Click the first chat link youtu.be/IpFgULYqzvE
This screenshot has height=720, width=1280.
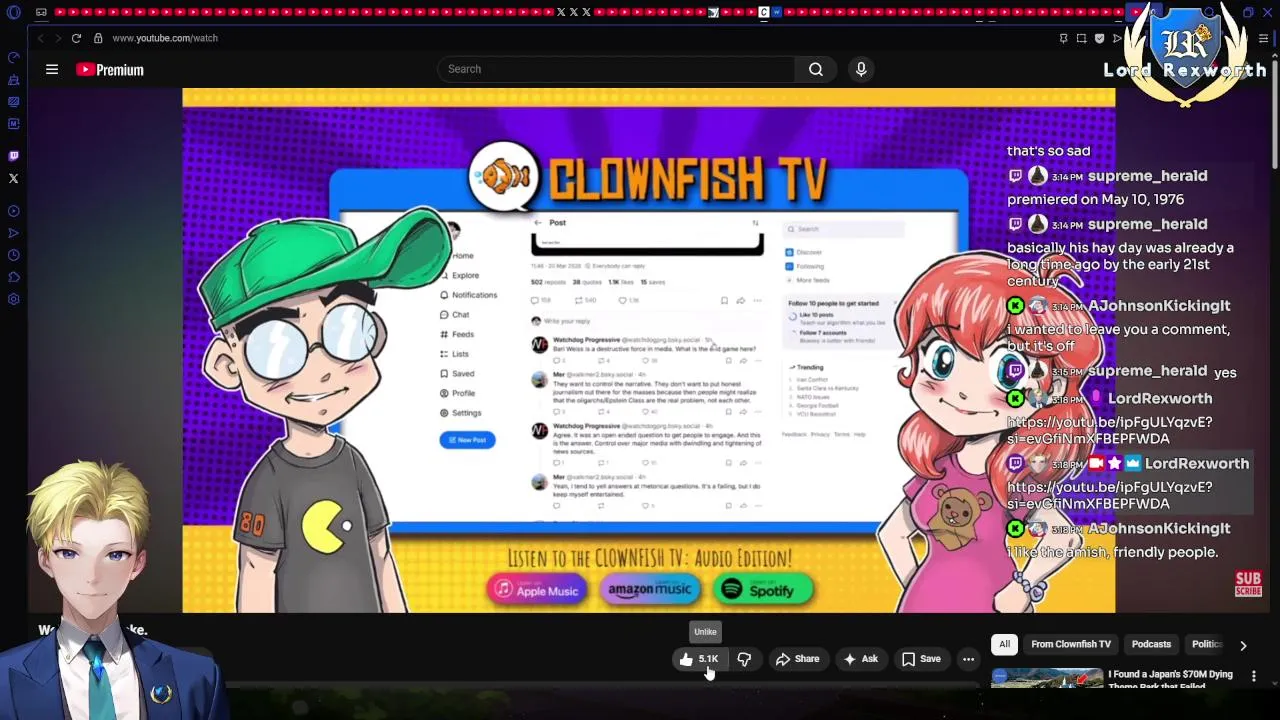point(1109,430)
